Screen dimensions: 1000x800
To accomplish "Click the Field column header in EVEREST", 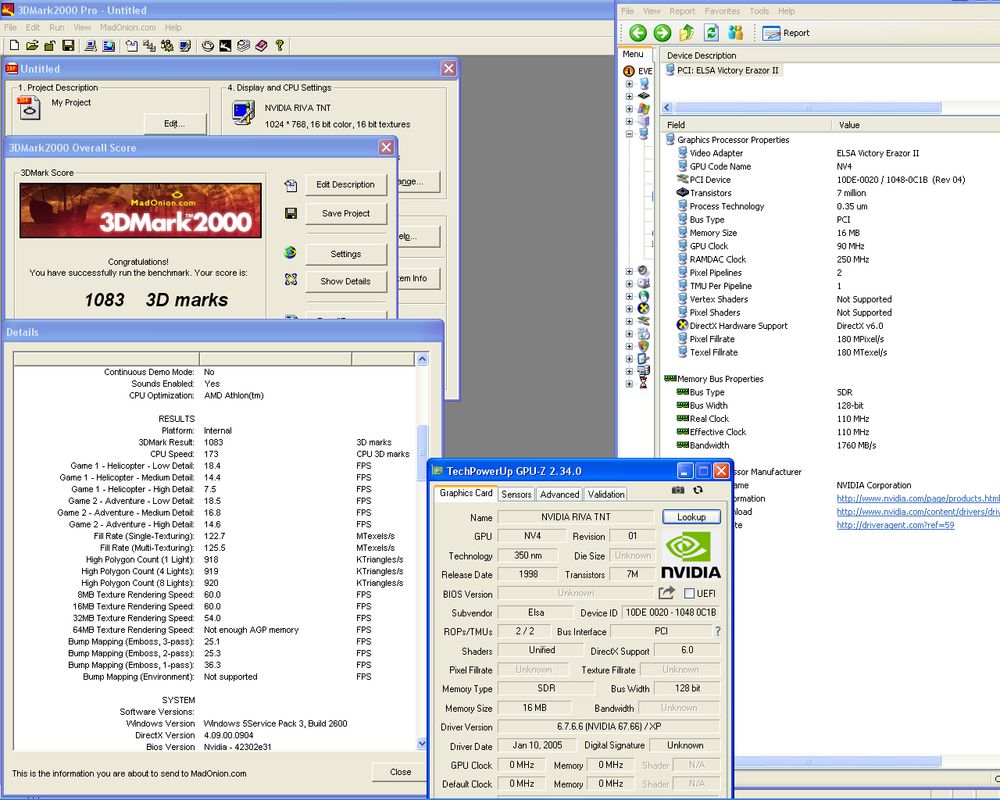I will (746, 124).
